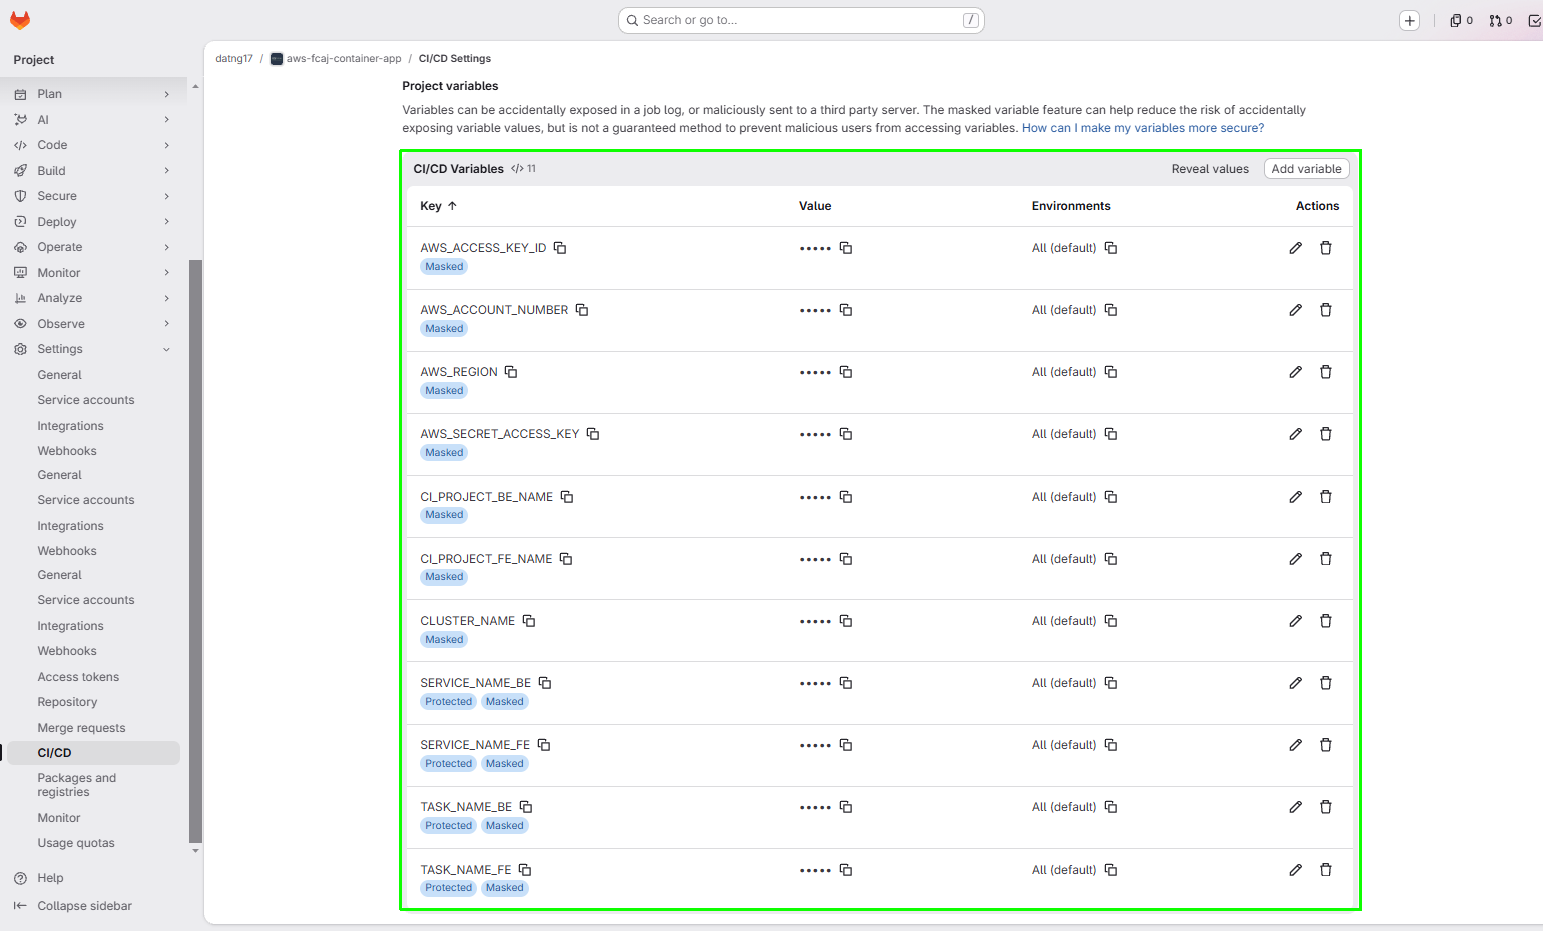Image resolution: width=1543 pixels, height=931 pixels.
Task: Sort variables by Key column
Action: pos(438,206)
